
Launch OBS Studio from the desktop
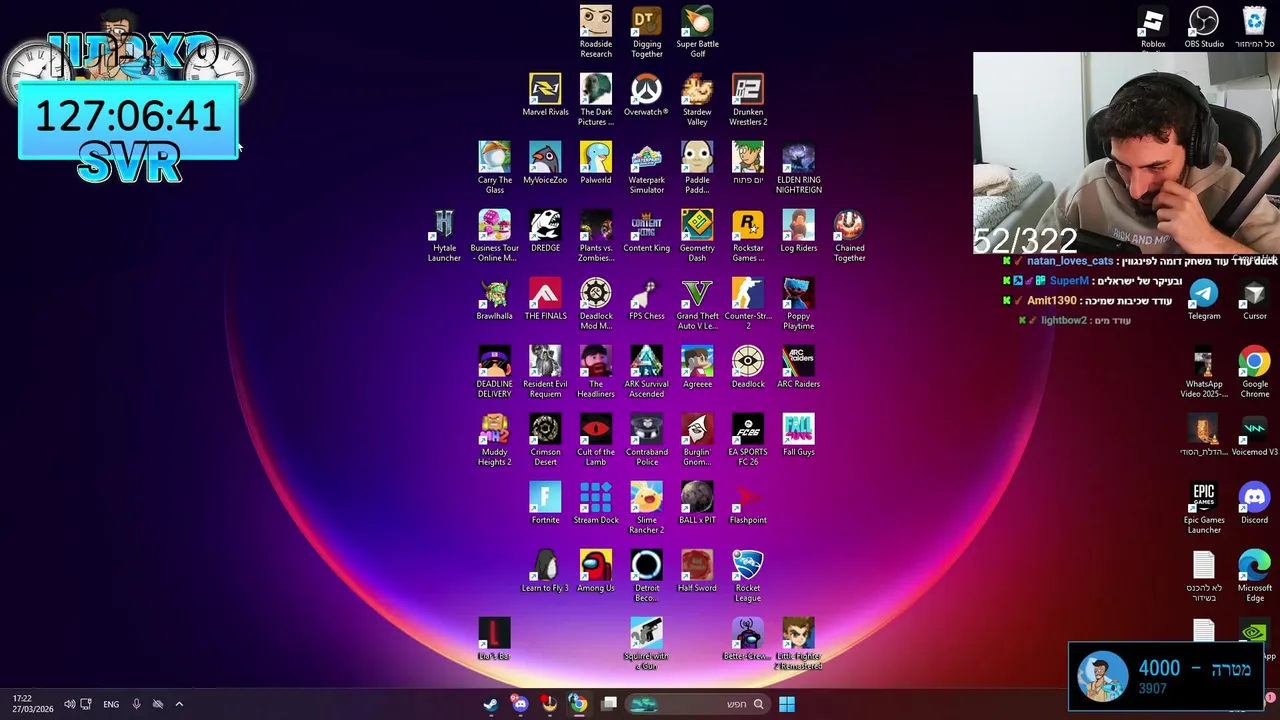[1204, 27]
